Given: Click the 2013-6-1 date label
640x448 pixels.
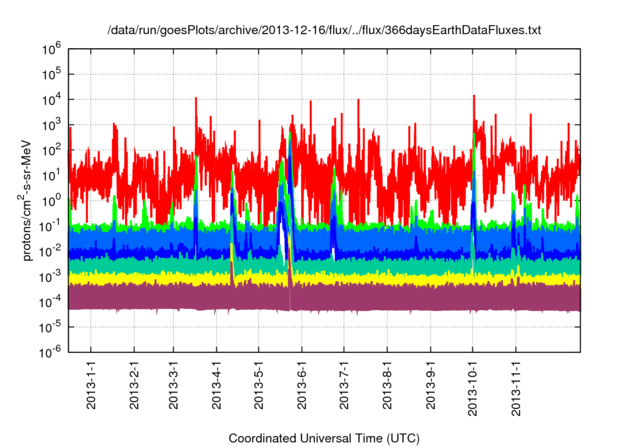Looking at the screenshot, I should [x=302, y=385].
